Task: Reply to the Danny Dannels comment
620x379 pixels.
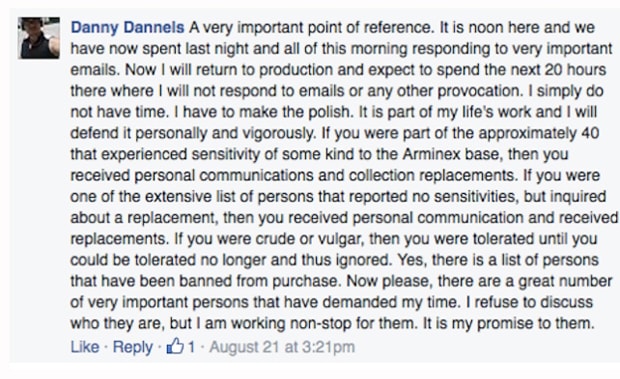Action: pyautogui.click(x=132, y=347)
